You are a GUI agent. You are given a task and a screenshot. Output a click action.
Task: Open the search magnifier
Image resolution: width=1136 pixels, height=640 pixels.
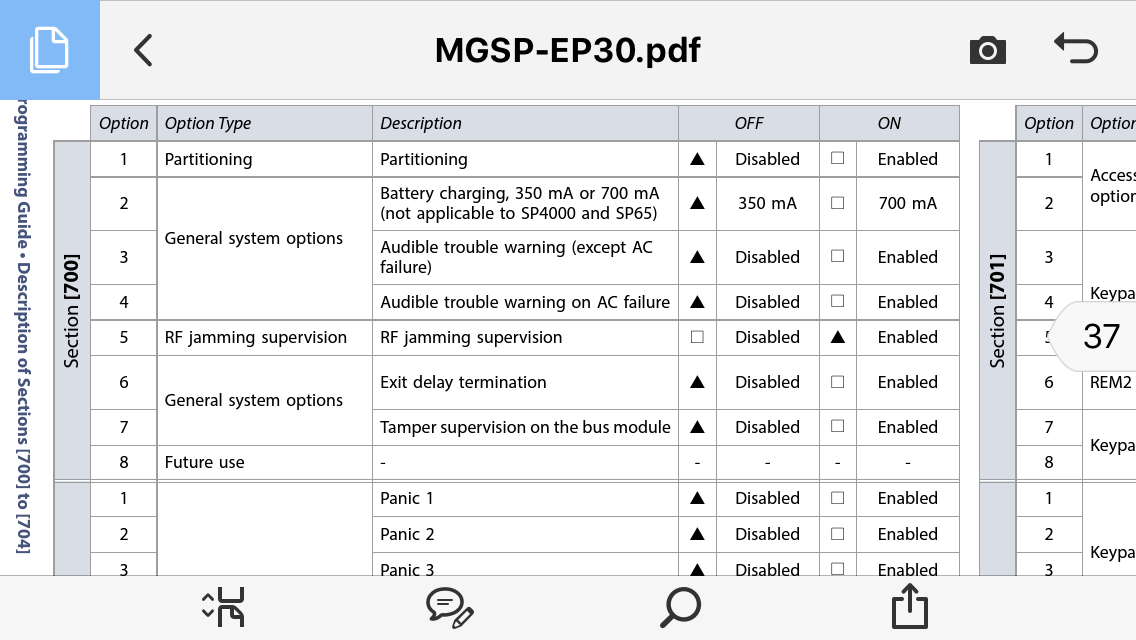[x=681, y=607]
